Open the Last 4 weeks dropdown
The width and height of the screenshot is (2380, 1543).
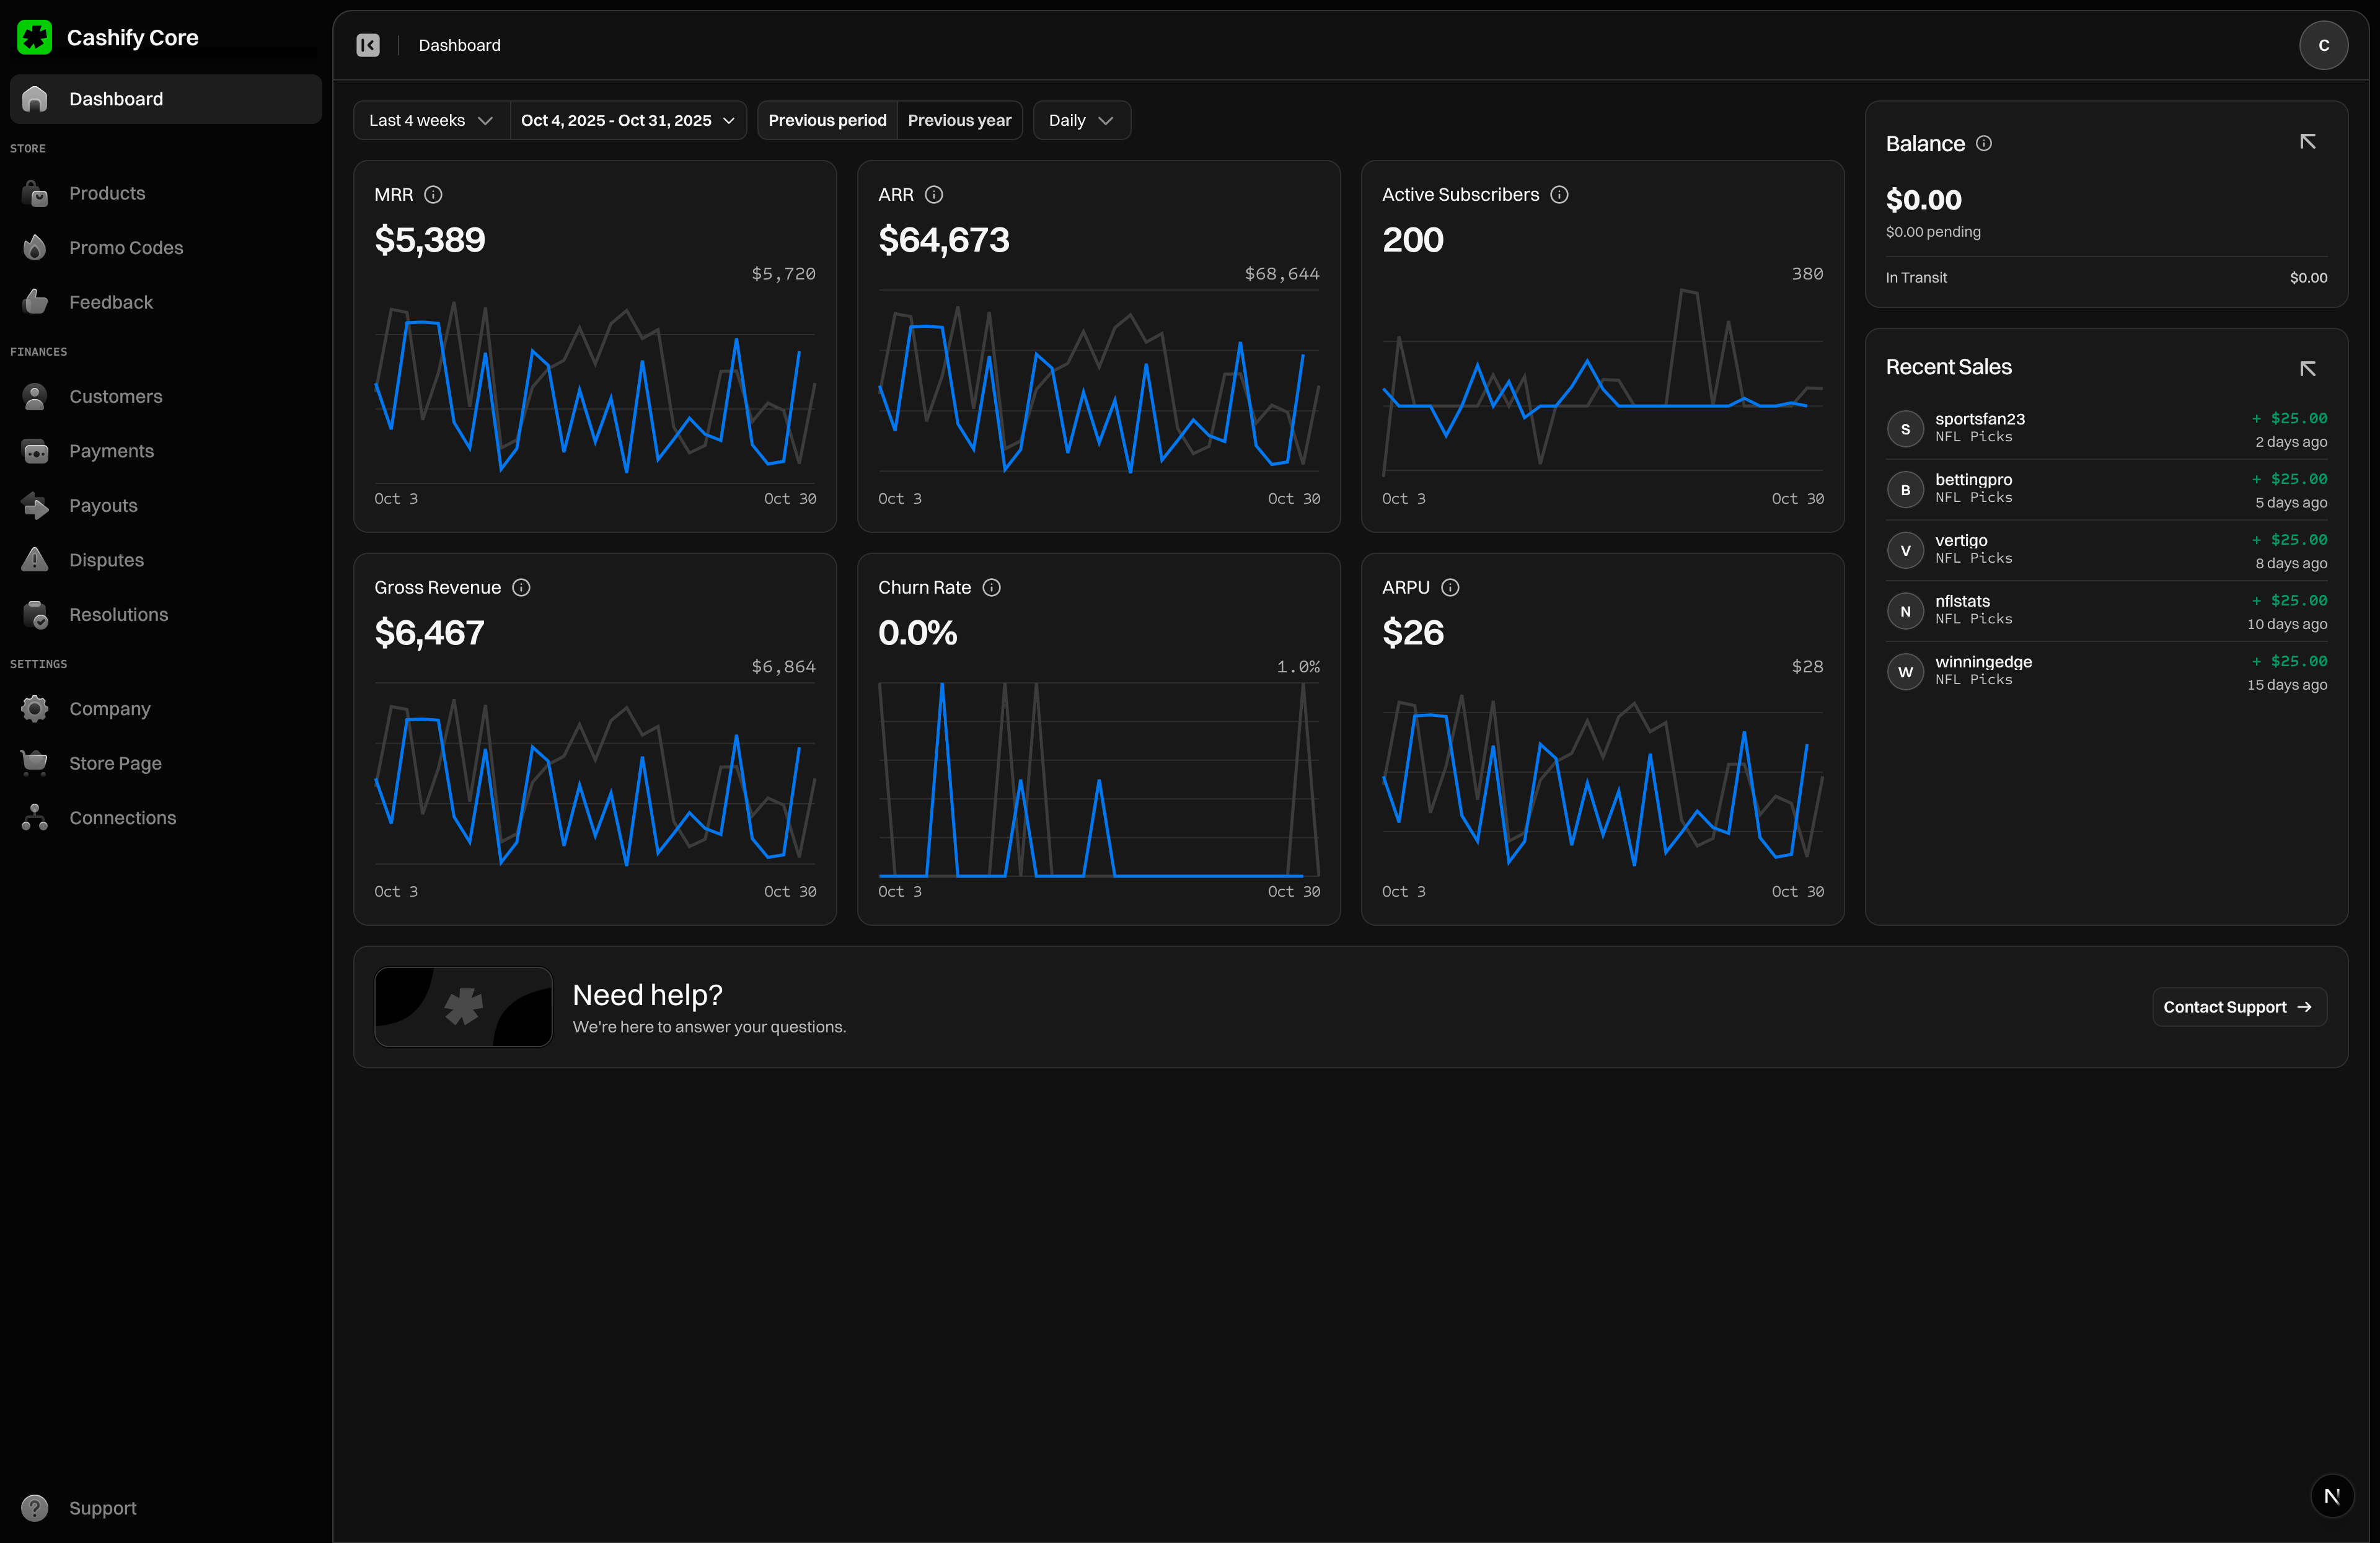(429, 120)
